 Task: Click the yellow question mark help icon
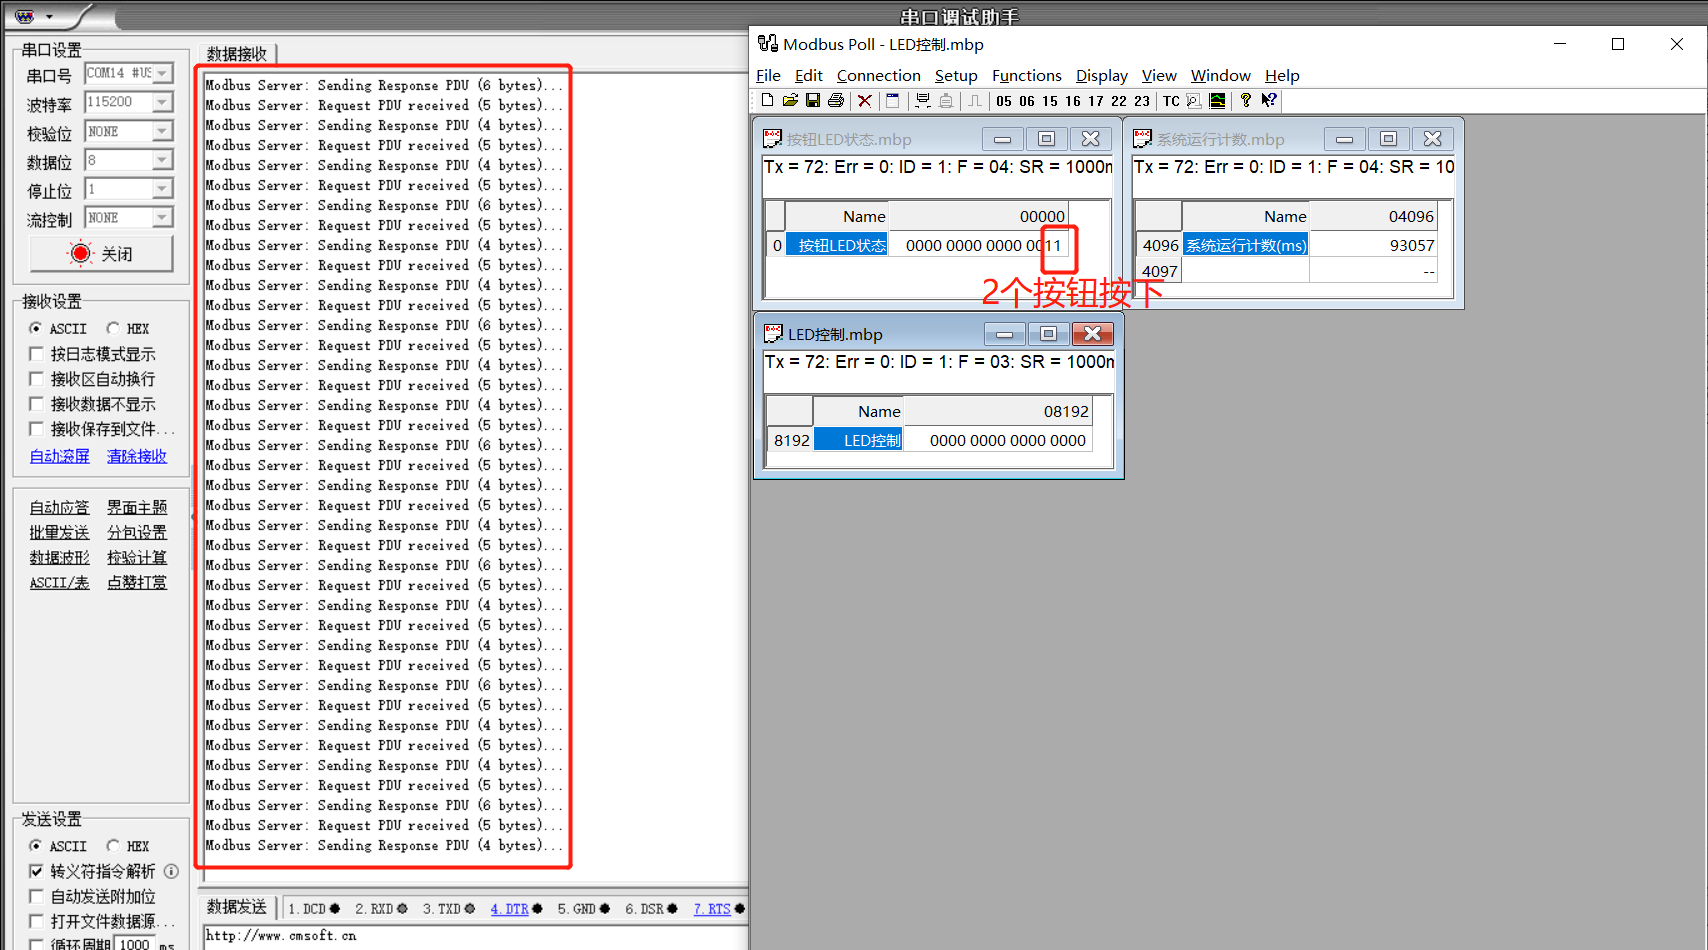pyautogui.click(x=1246, y=100)
